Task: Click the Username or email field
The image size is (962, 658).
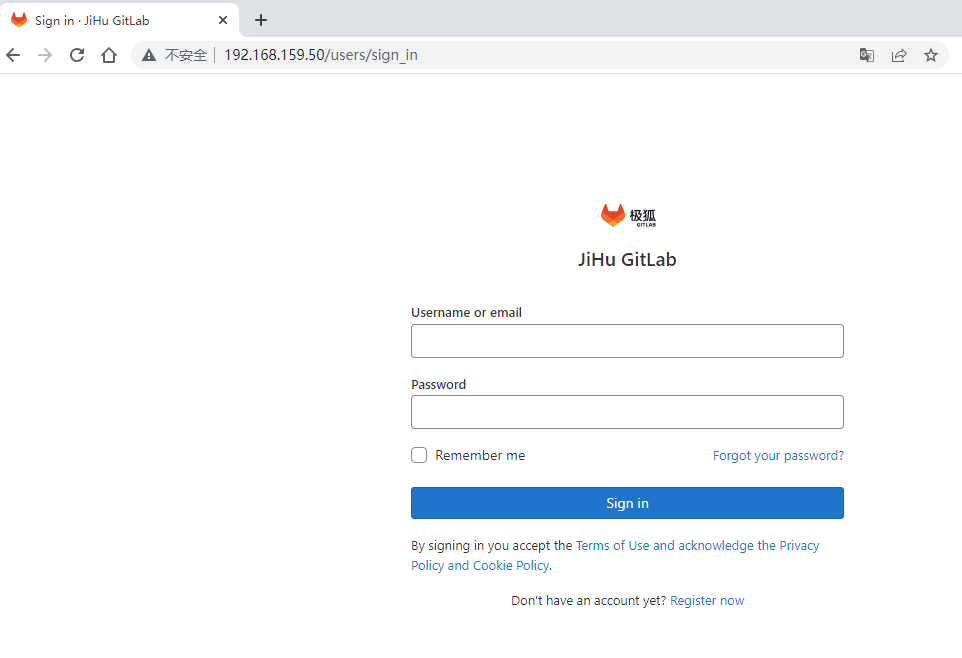Action: [x=627, y=341]
